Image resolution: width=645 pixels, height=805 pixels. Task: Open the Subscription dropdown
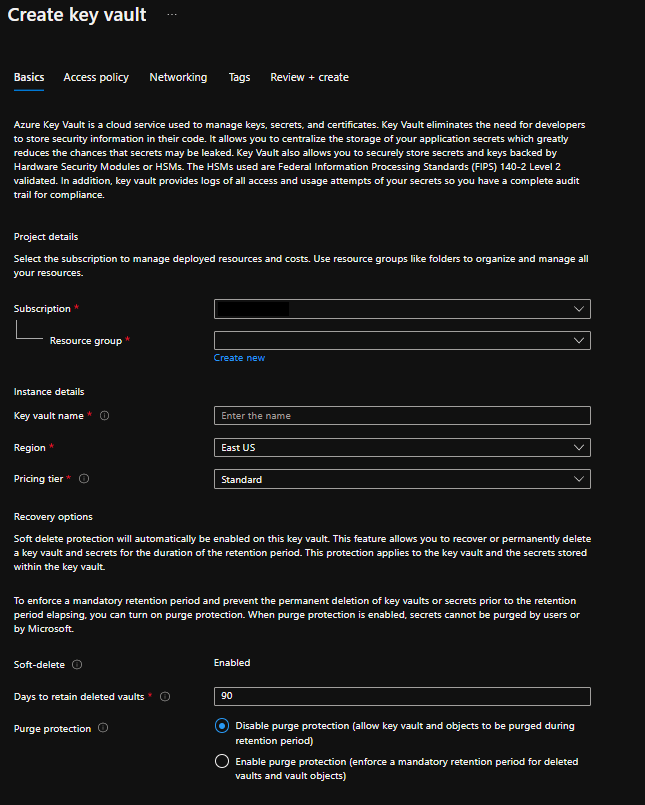pos(402,309)
